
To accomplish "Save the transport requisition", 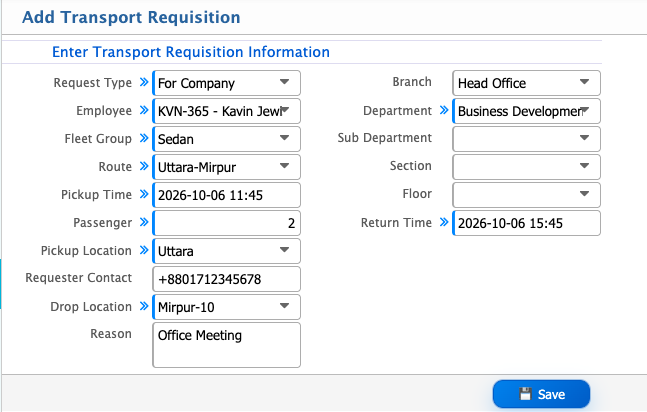I will [541, 394].
